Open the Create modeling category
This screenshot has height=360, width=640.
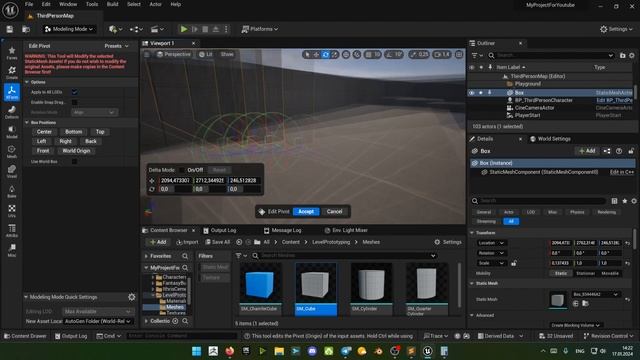(11, 72)
